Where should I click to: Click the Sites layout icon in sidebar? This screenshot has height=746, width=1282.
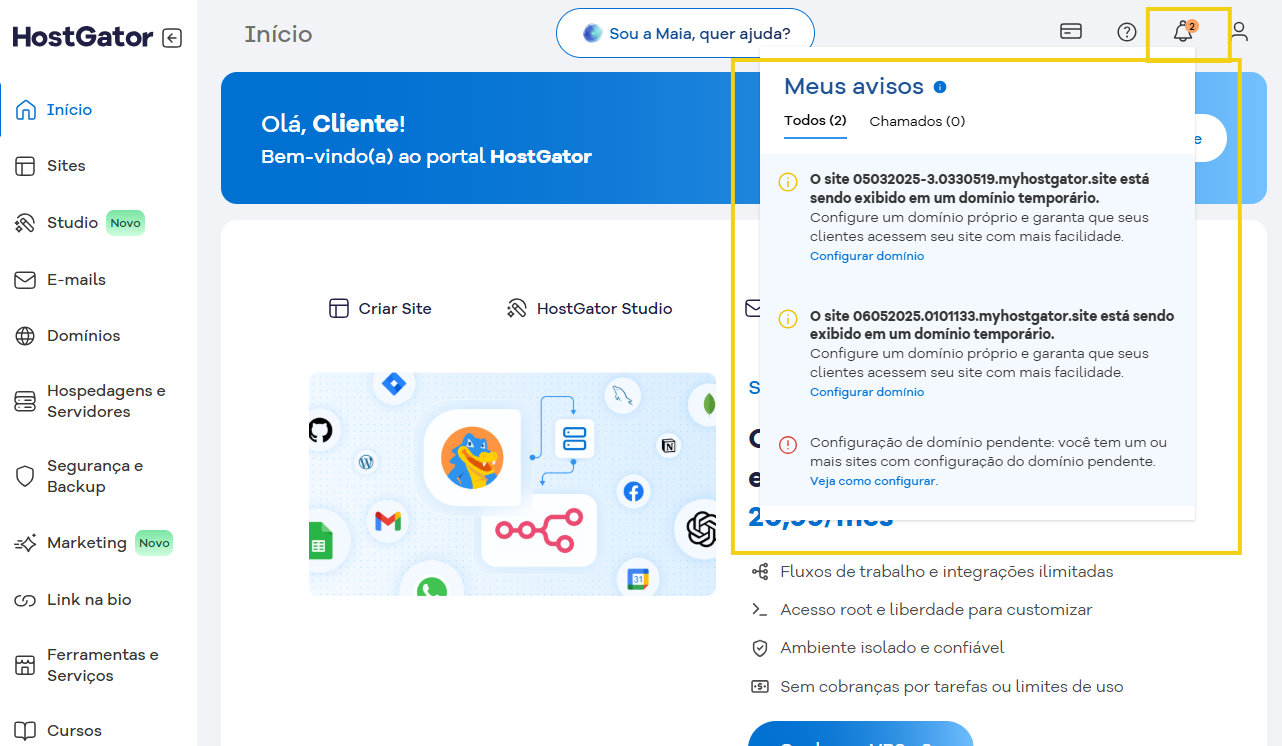click(x=25, y=166)
